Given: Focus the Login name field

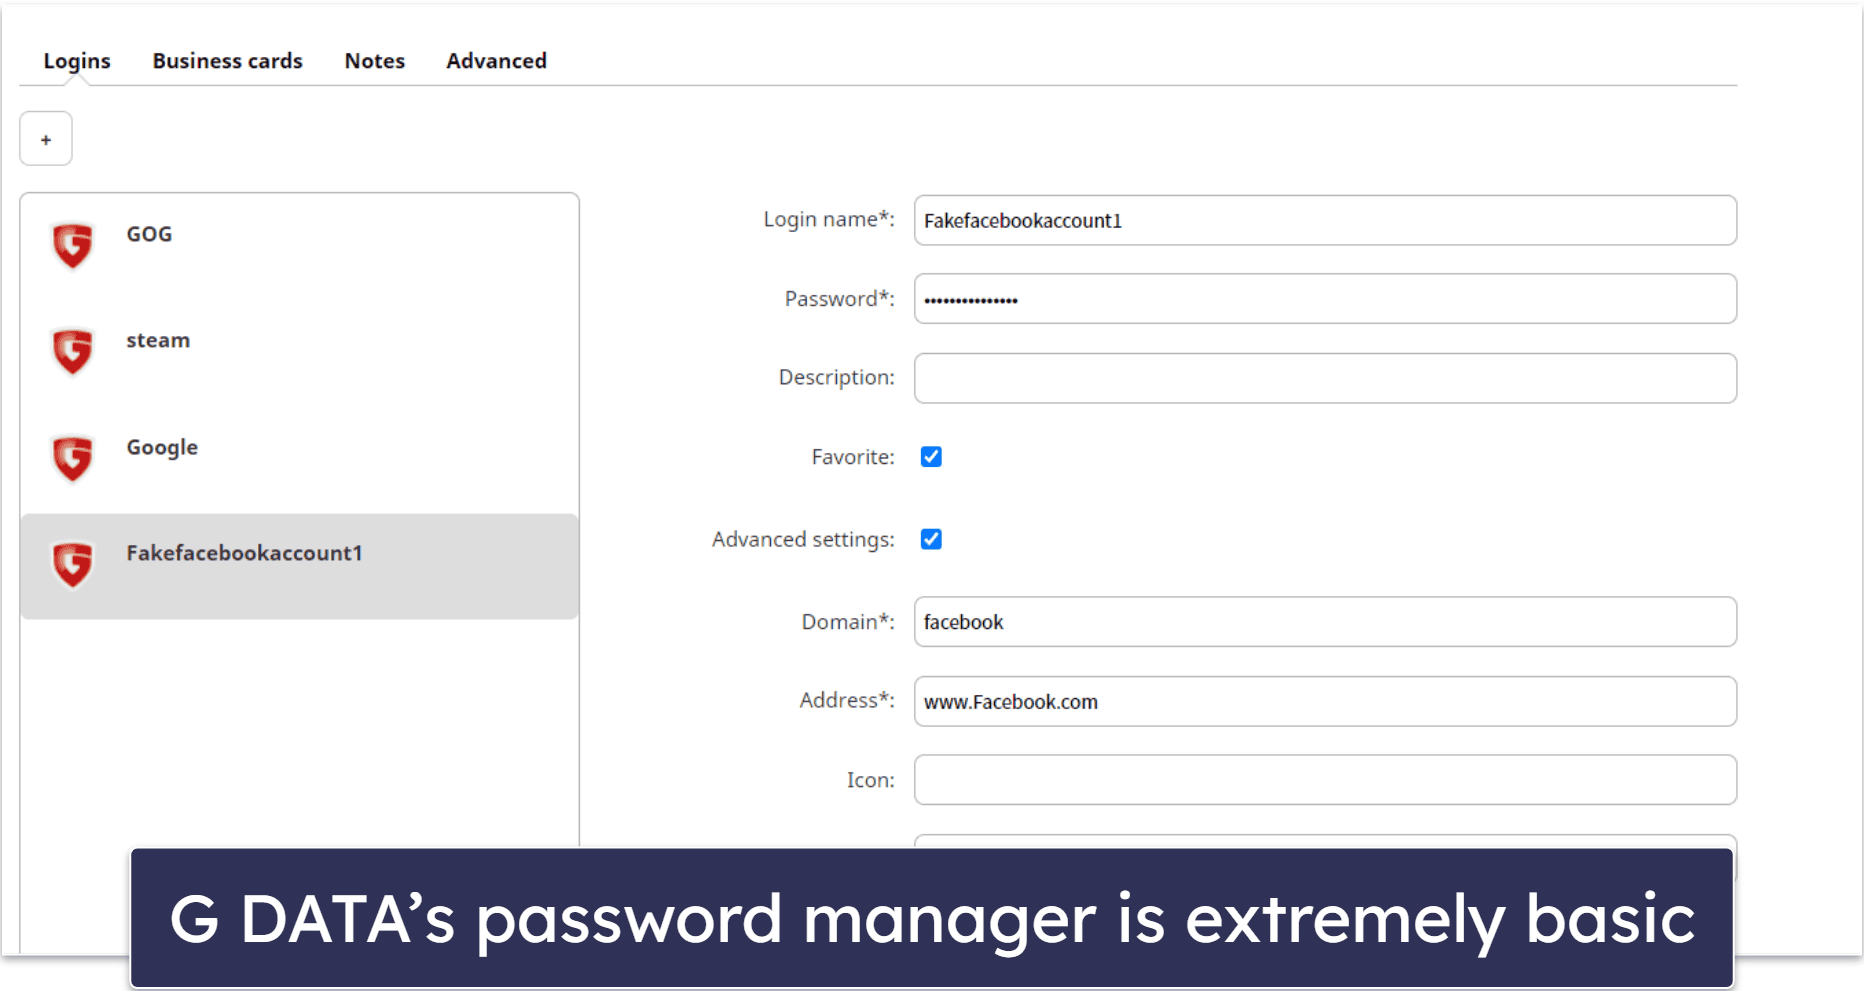Looking at the screenshot, I should pyautogui.click(x=1325, y=220).
